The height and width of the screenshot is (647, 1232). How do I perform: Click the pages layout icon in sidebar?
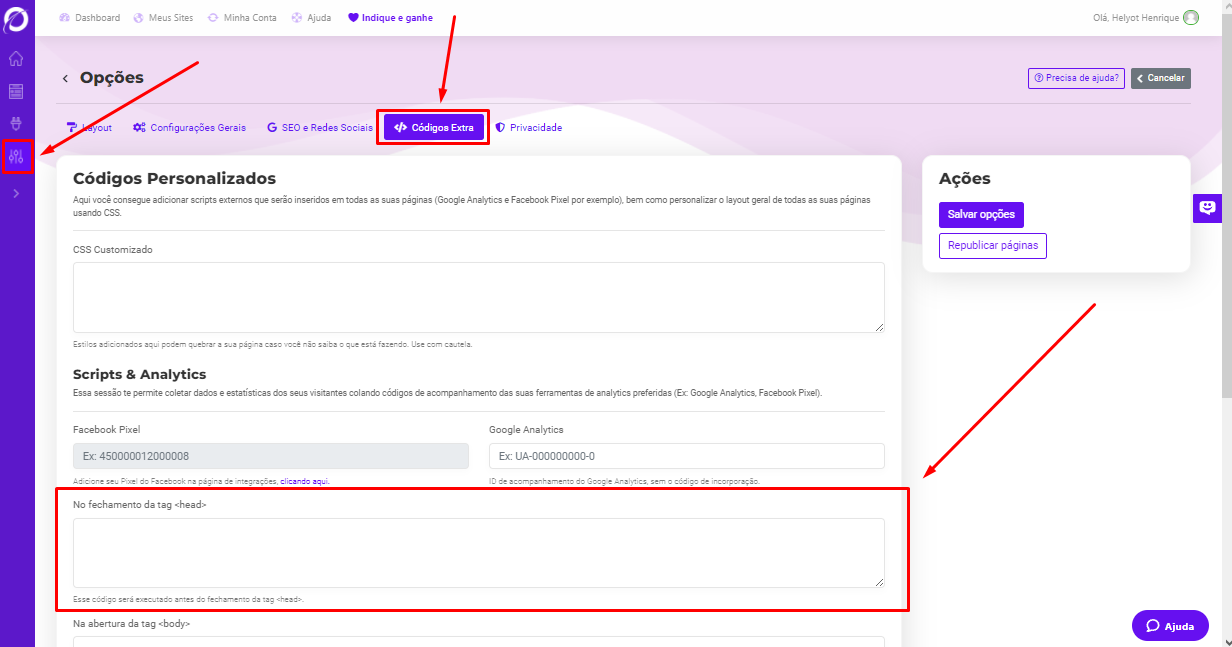pos(16,92)
